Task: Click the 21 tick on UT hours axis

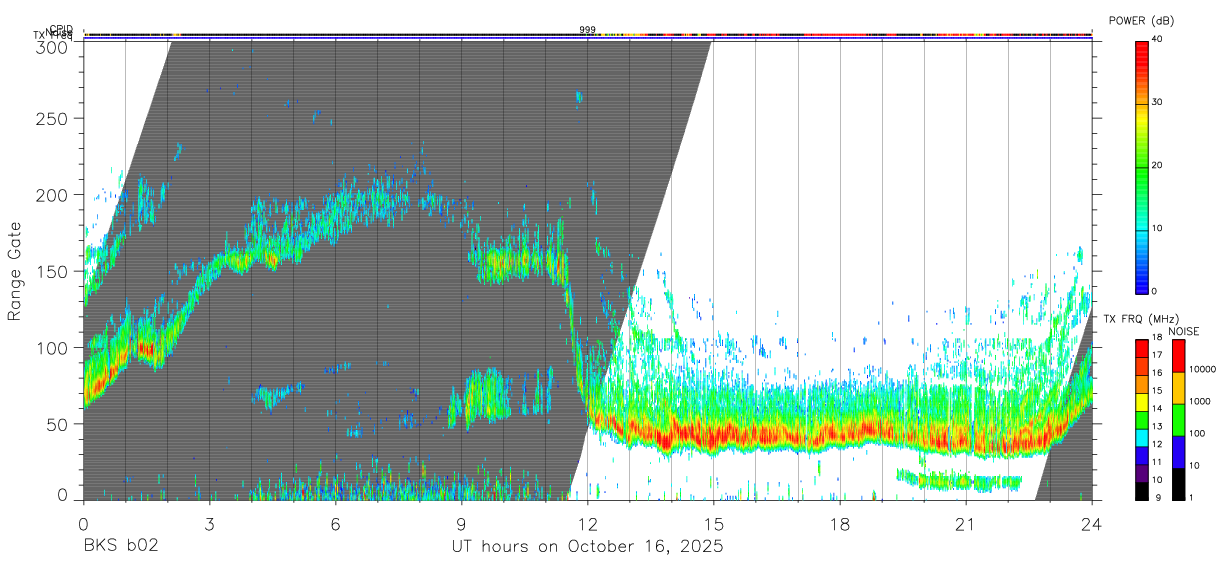Action: click(965, 523)
